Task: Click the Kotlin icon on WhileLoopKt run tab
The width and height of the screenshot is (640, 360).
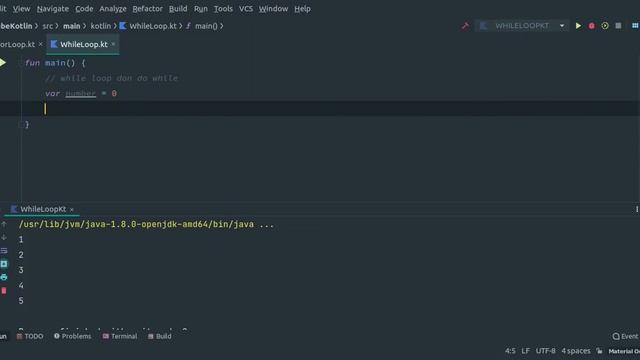Action: click(x=14, y=209)
